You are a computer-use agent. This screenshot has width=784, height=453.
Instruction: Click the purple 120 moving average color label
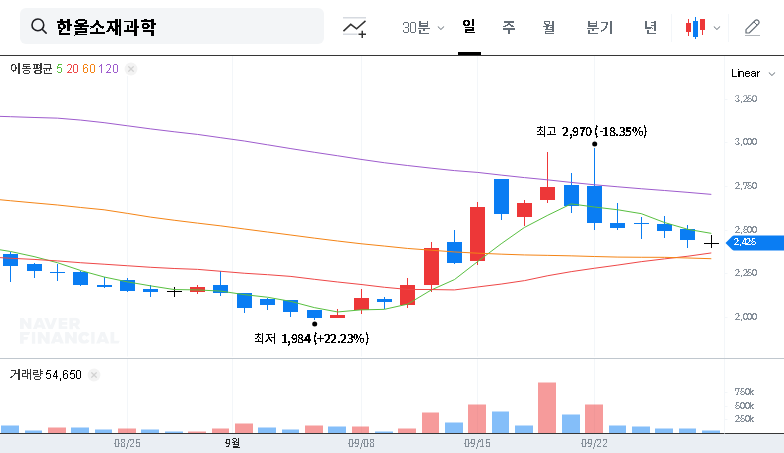point(110,69)
